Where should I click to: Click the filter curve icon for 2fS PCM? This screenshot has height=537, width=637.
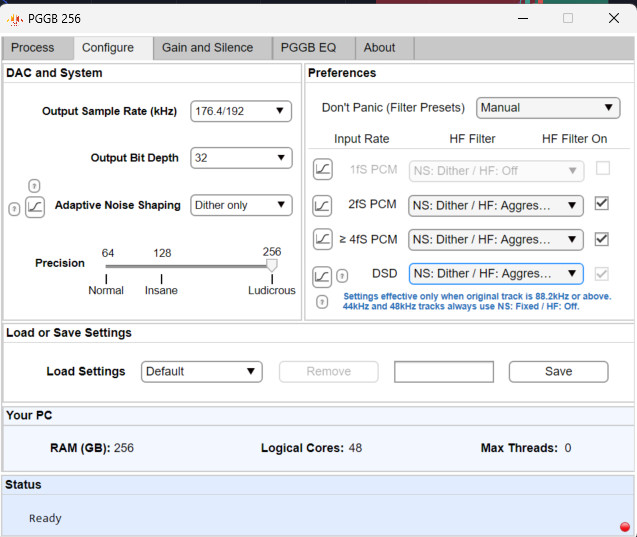pos(322,205)
